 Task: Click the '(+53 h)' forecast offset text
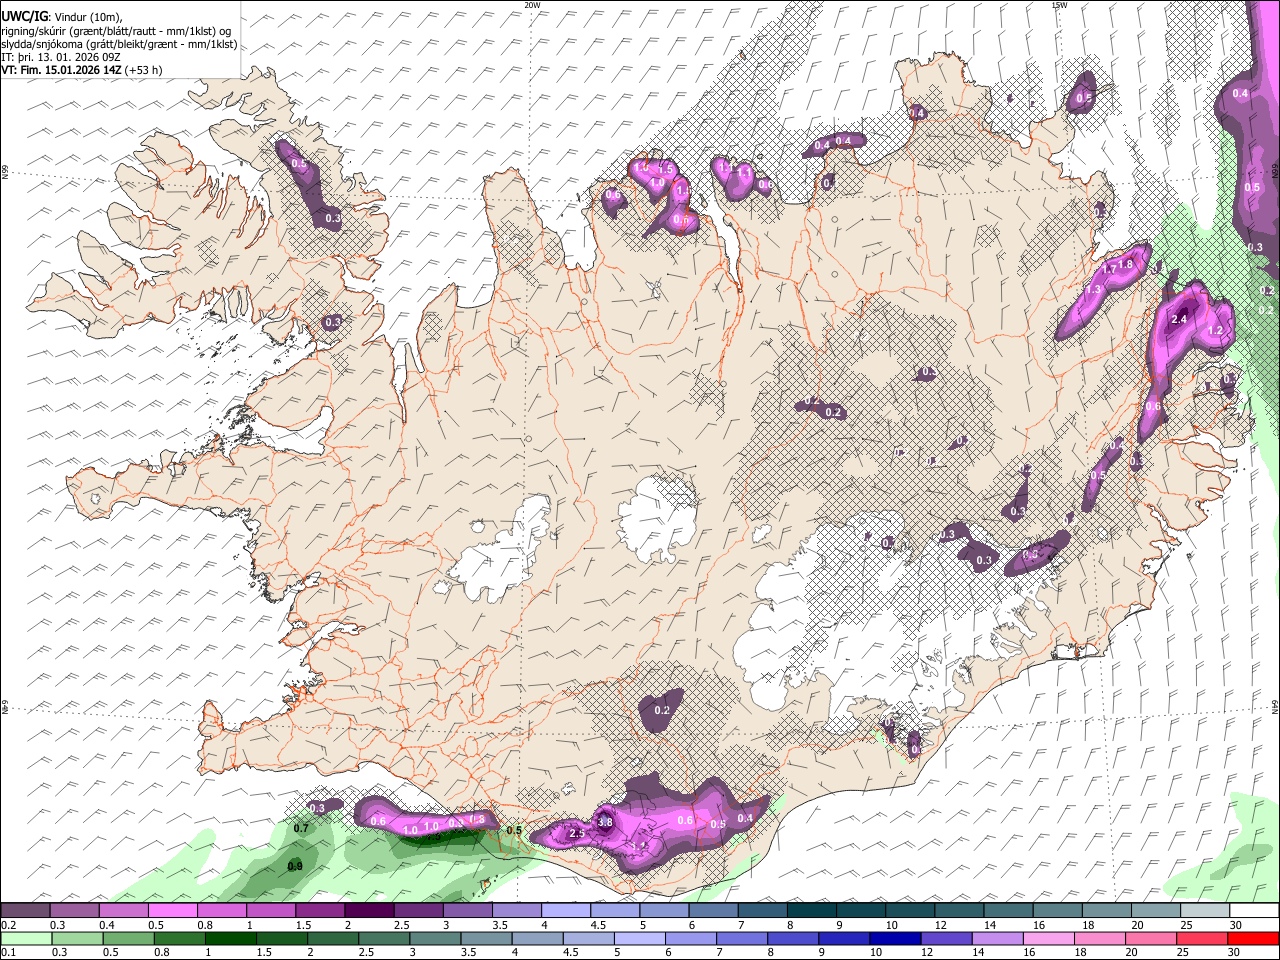coord(144,70)
